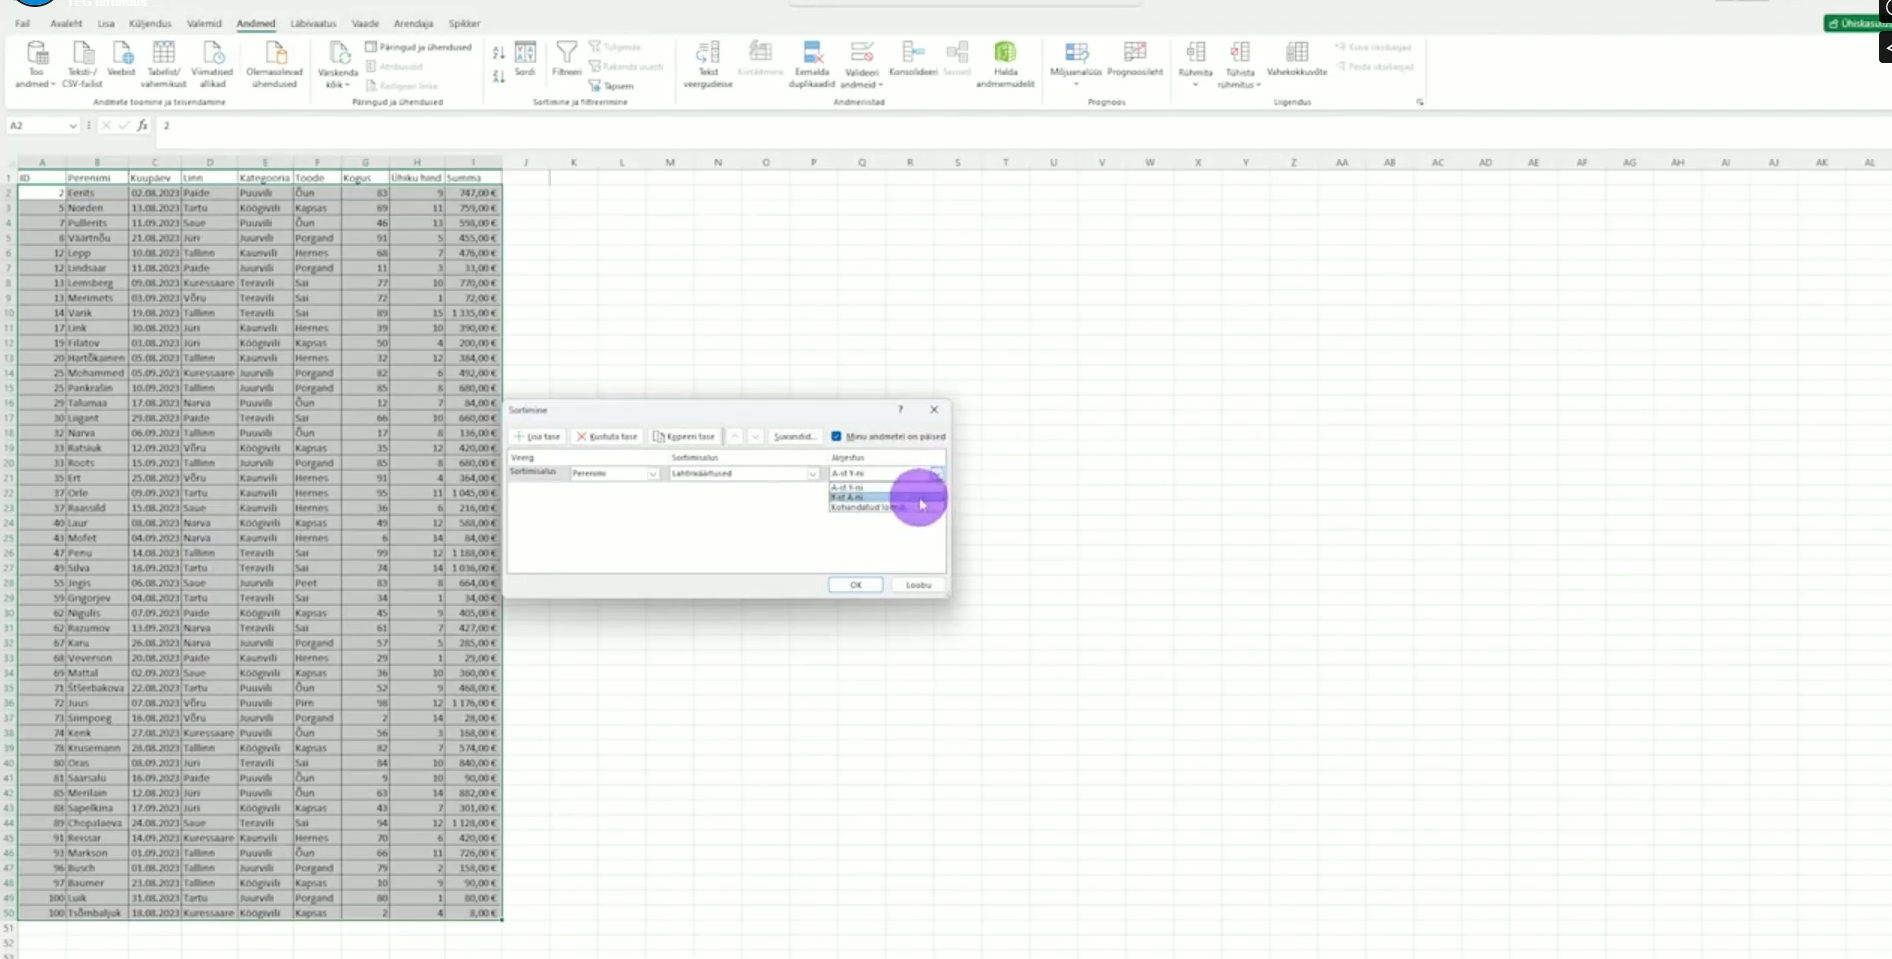This screenshot has height=959, width=1892.
Task: Switch to the Läbivaatus ribbon tab
Action: (x=313, y=23)
